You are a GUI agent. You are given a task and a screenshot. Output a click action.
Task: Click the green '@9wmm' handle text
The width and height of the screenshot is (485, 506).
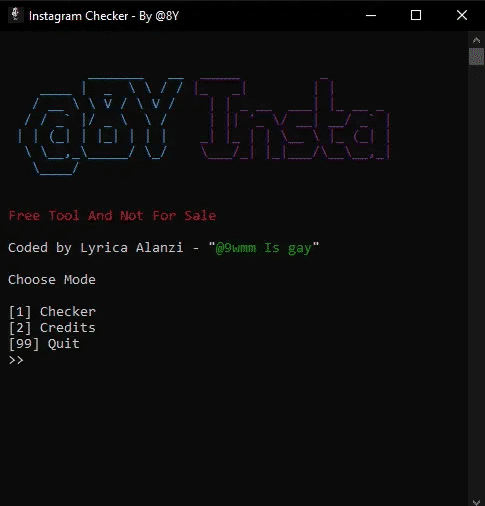pos(236,248)
